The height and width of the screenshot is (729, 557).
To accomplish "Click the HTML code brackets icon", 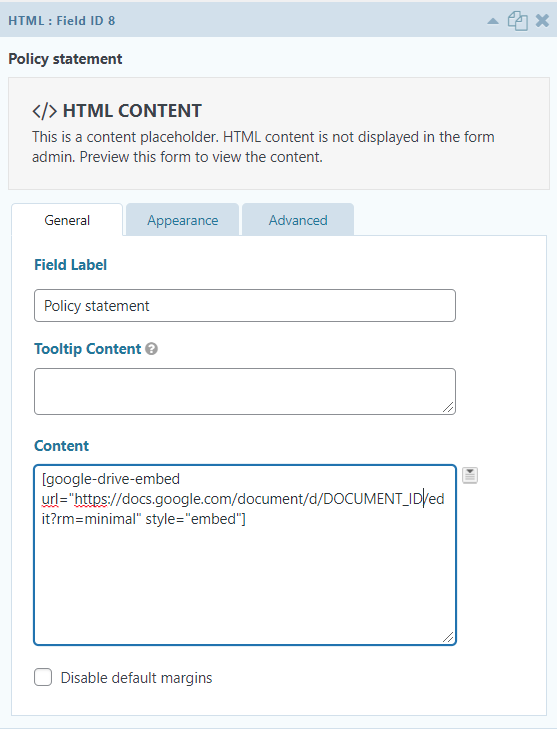I will [45, 111].
